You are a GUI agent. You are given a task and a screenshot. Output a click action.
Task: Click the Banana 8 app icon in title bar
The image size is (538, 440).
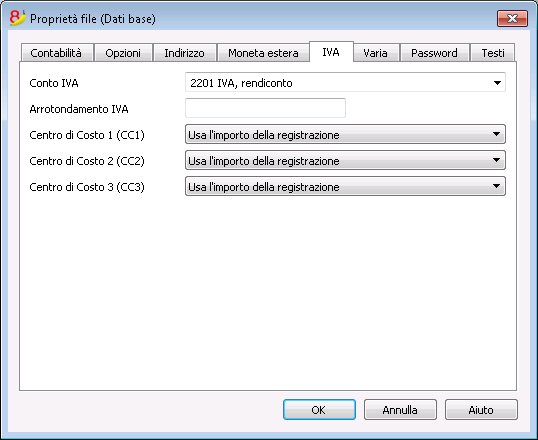click(17, 18)
